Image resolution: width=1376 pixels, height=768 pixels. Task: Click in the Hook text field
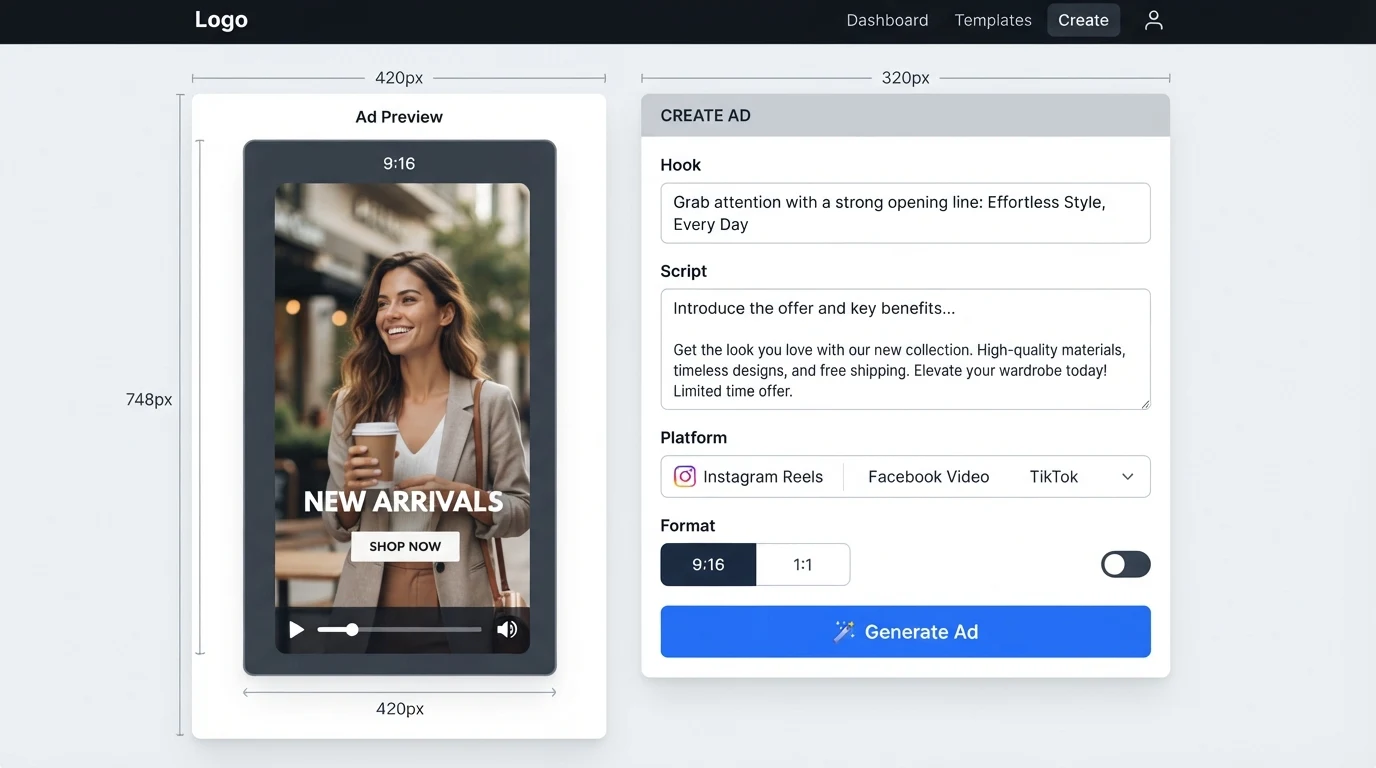[905, 213]
